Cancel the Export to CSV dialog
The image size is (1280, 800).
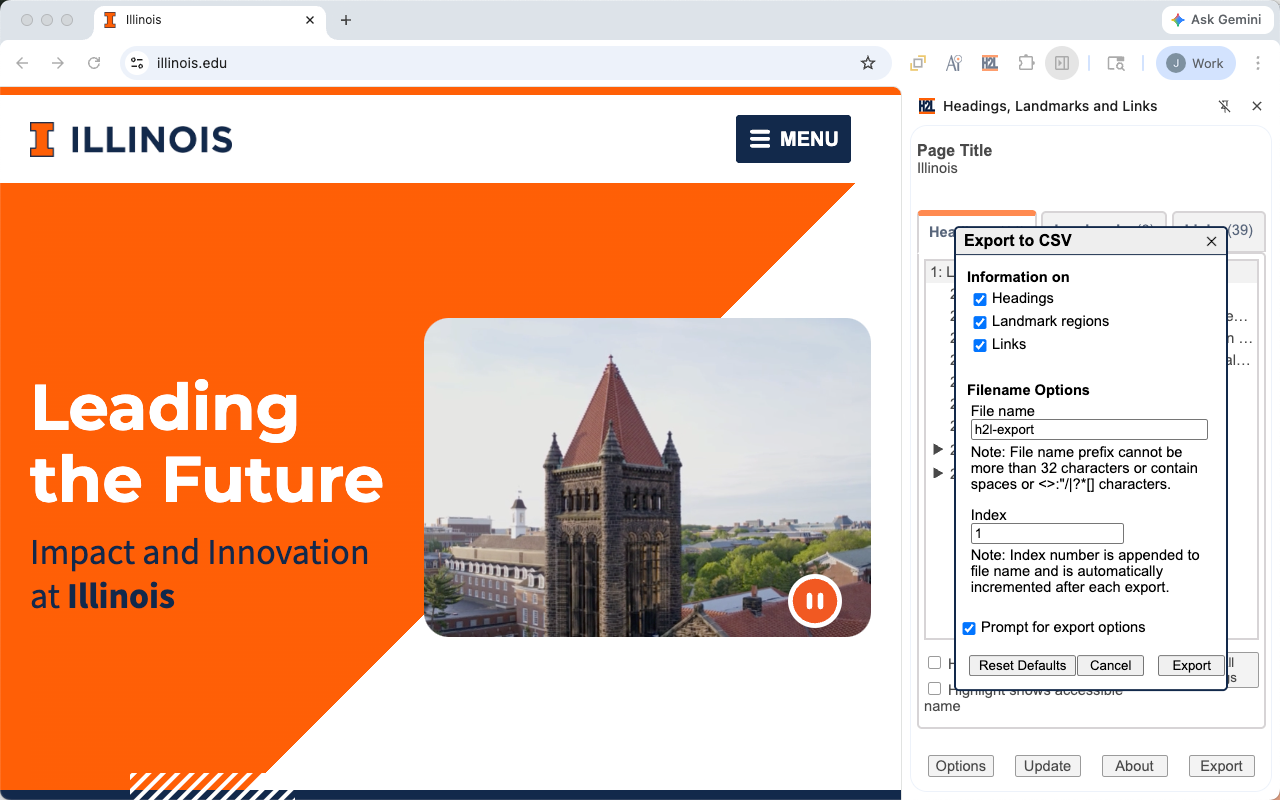1110,666
